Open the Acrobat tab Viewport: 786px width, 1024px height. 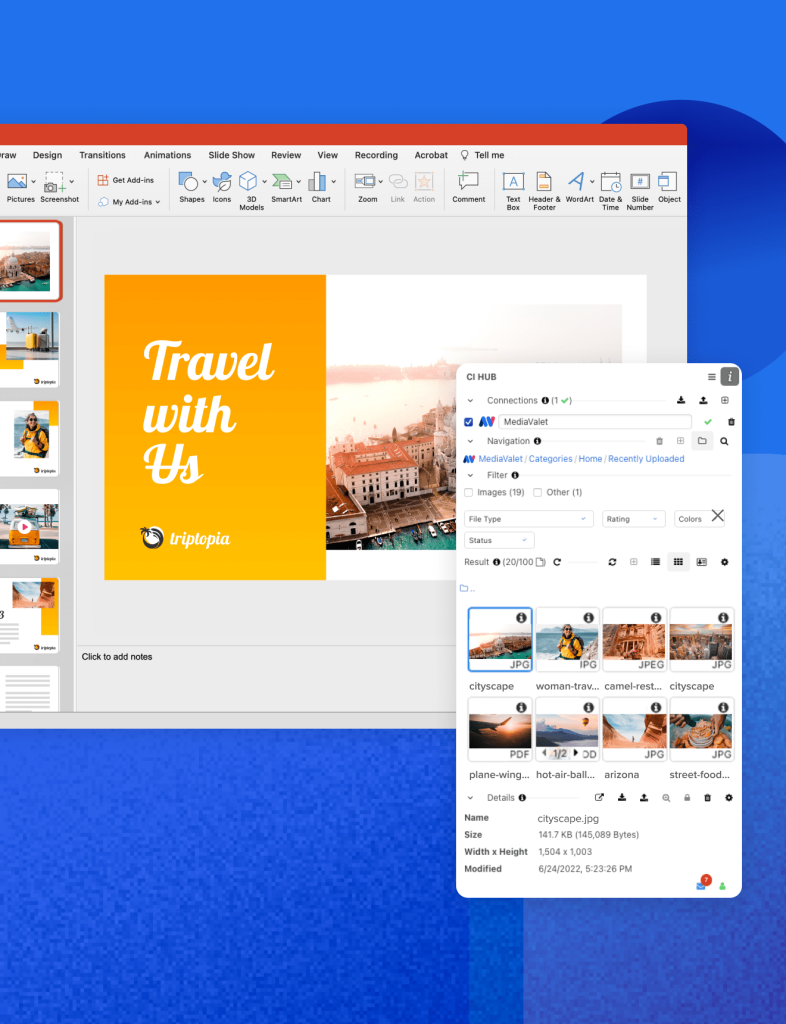point(431,155)
